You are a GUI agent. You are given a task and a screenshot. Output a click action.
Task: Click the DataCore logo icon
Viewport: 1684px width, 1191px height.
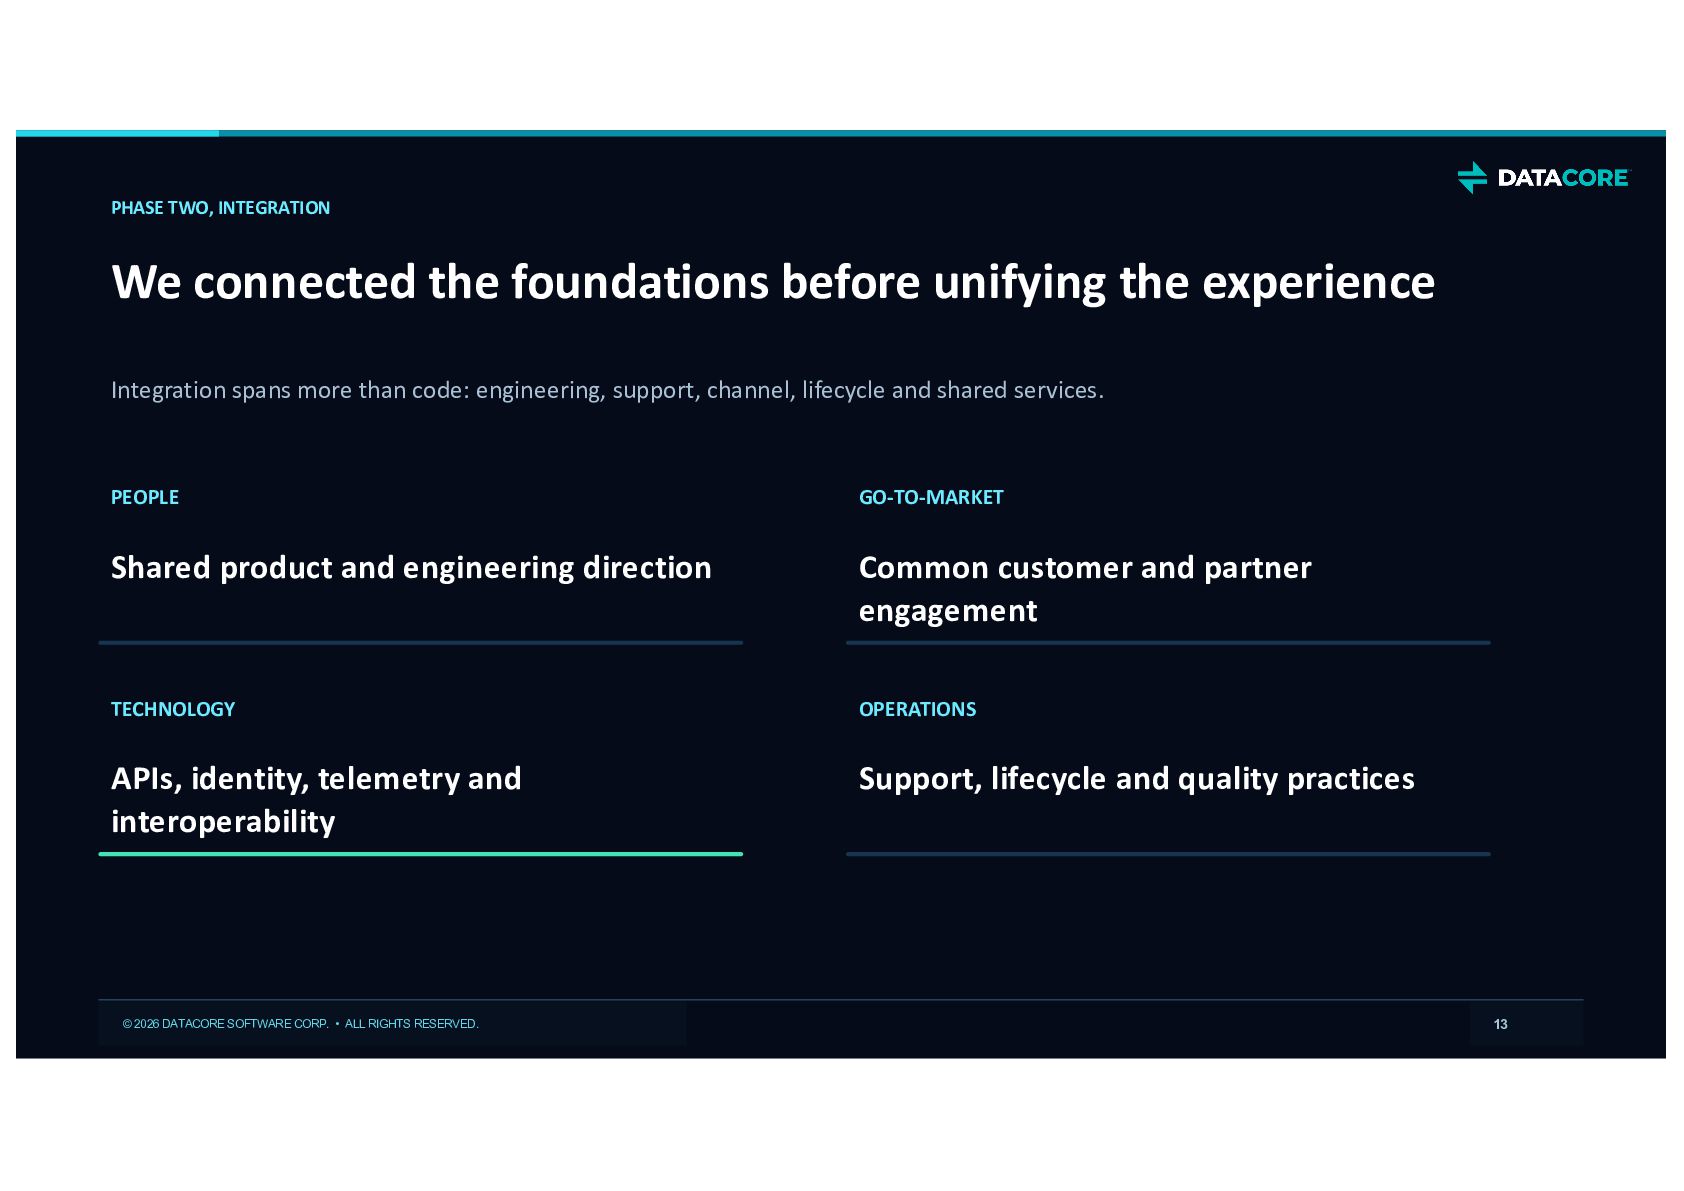(1472, 177)
